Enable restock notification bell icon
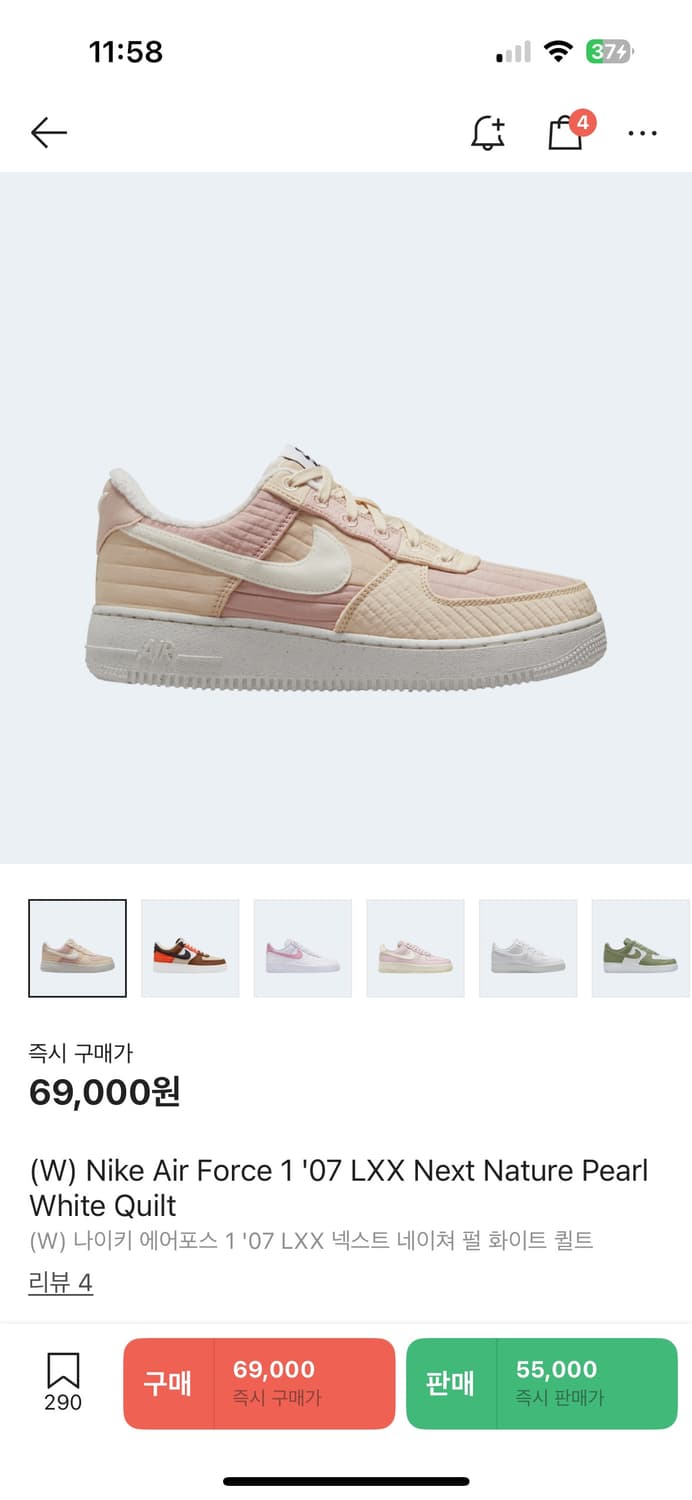Image resolution: width=692 pixels, height=1500 pixels. pyautogui.click(x=488, y=133)
